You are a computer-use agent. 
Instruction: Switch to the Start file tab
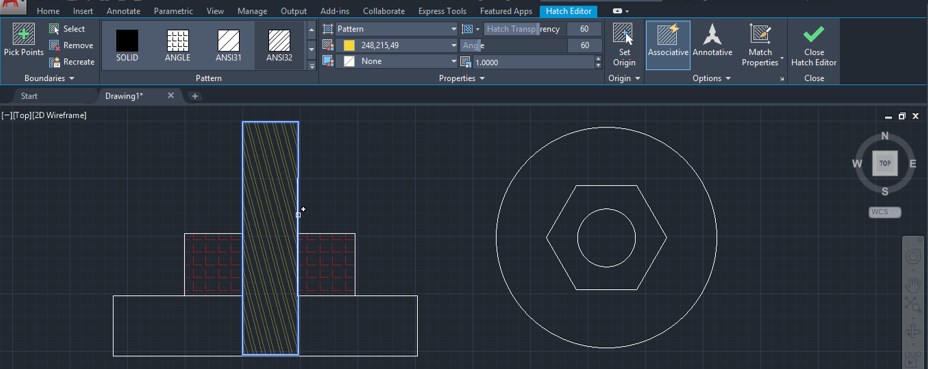tap(30, 95)
